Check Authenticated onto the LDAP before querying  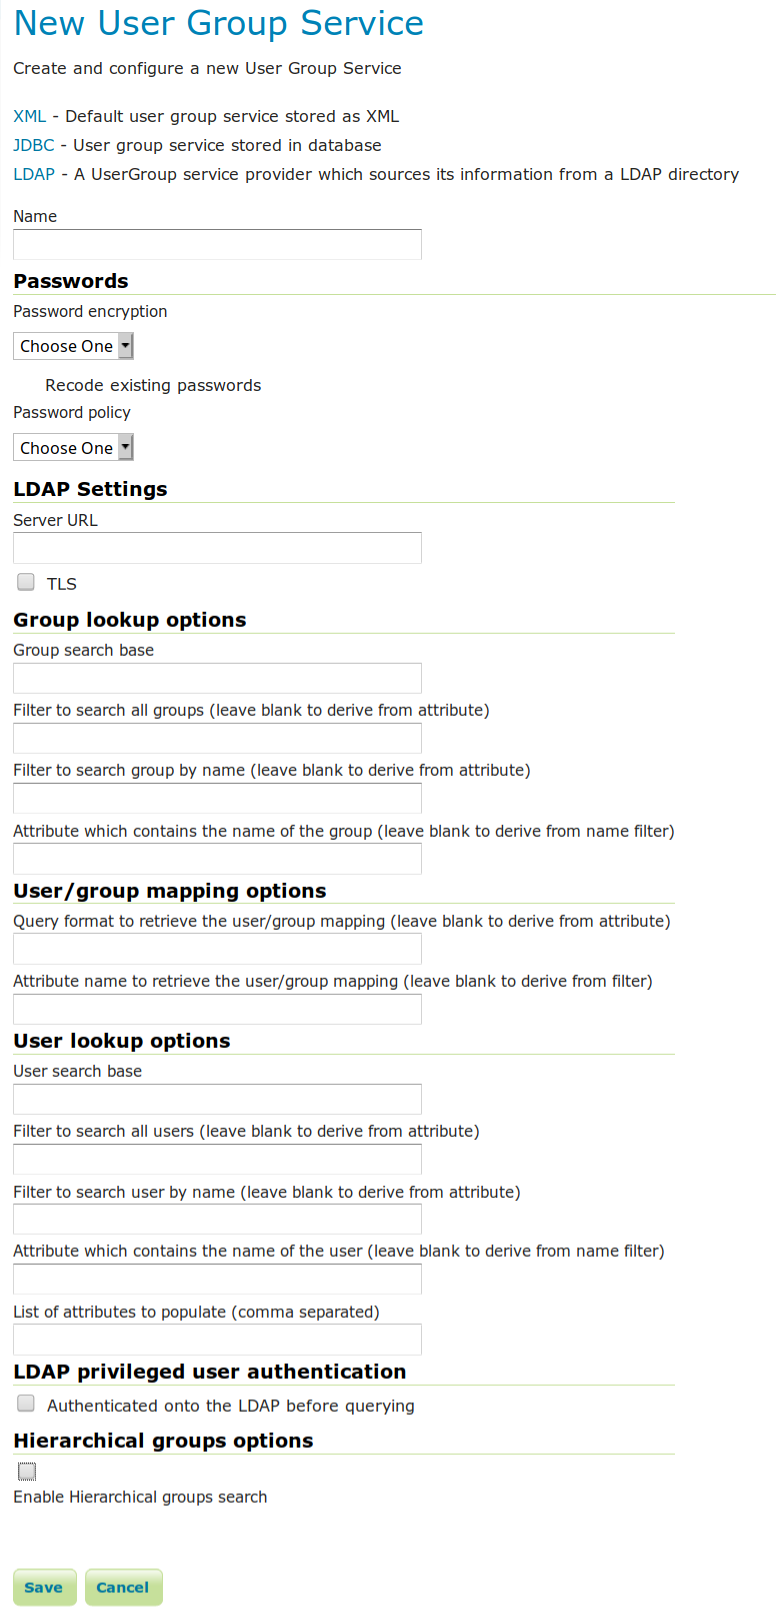(26, 1404)
